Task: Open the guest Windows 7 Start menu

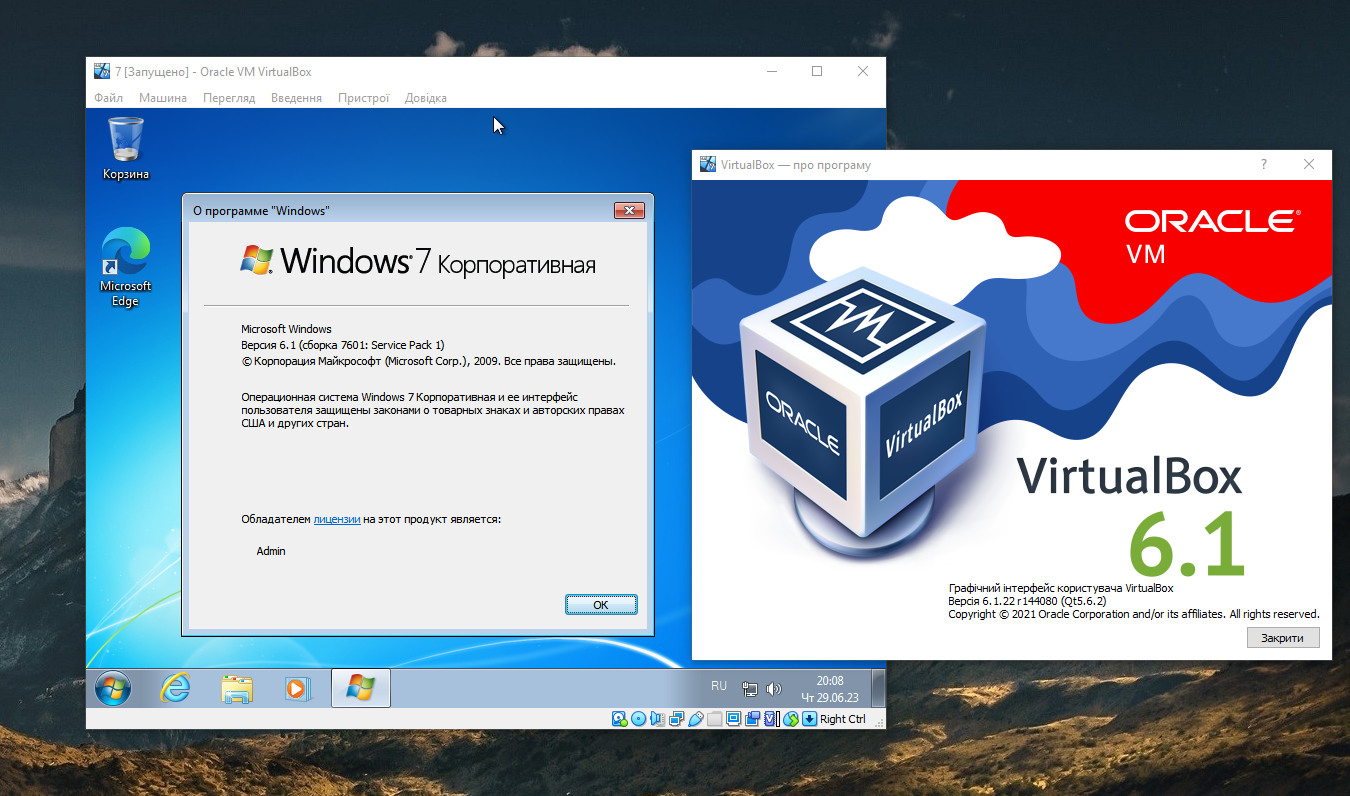Action: click(113, 688)
